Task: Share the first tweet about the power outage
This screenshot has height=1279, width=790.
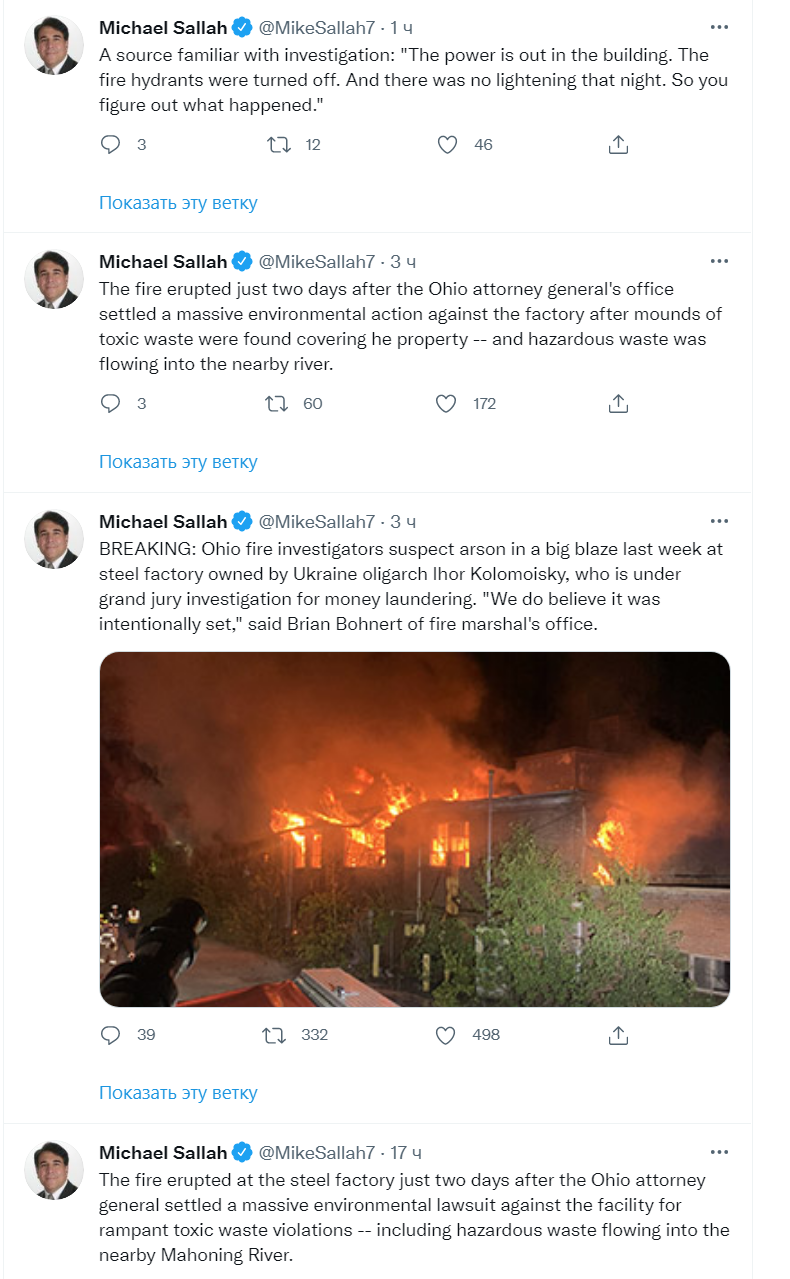Action: (x=618, y=145)
